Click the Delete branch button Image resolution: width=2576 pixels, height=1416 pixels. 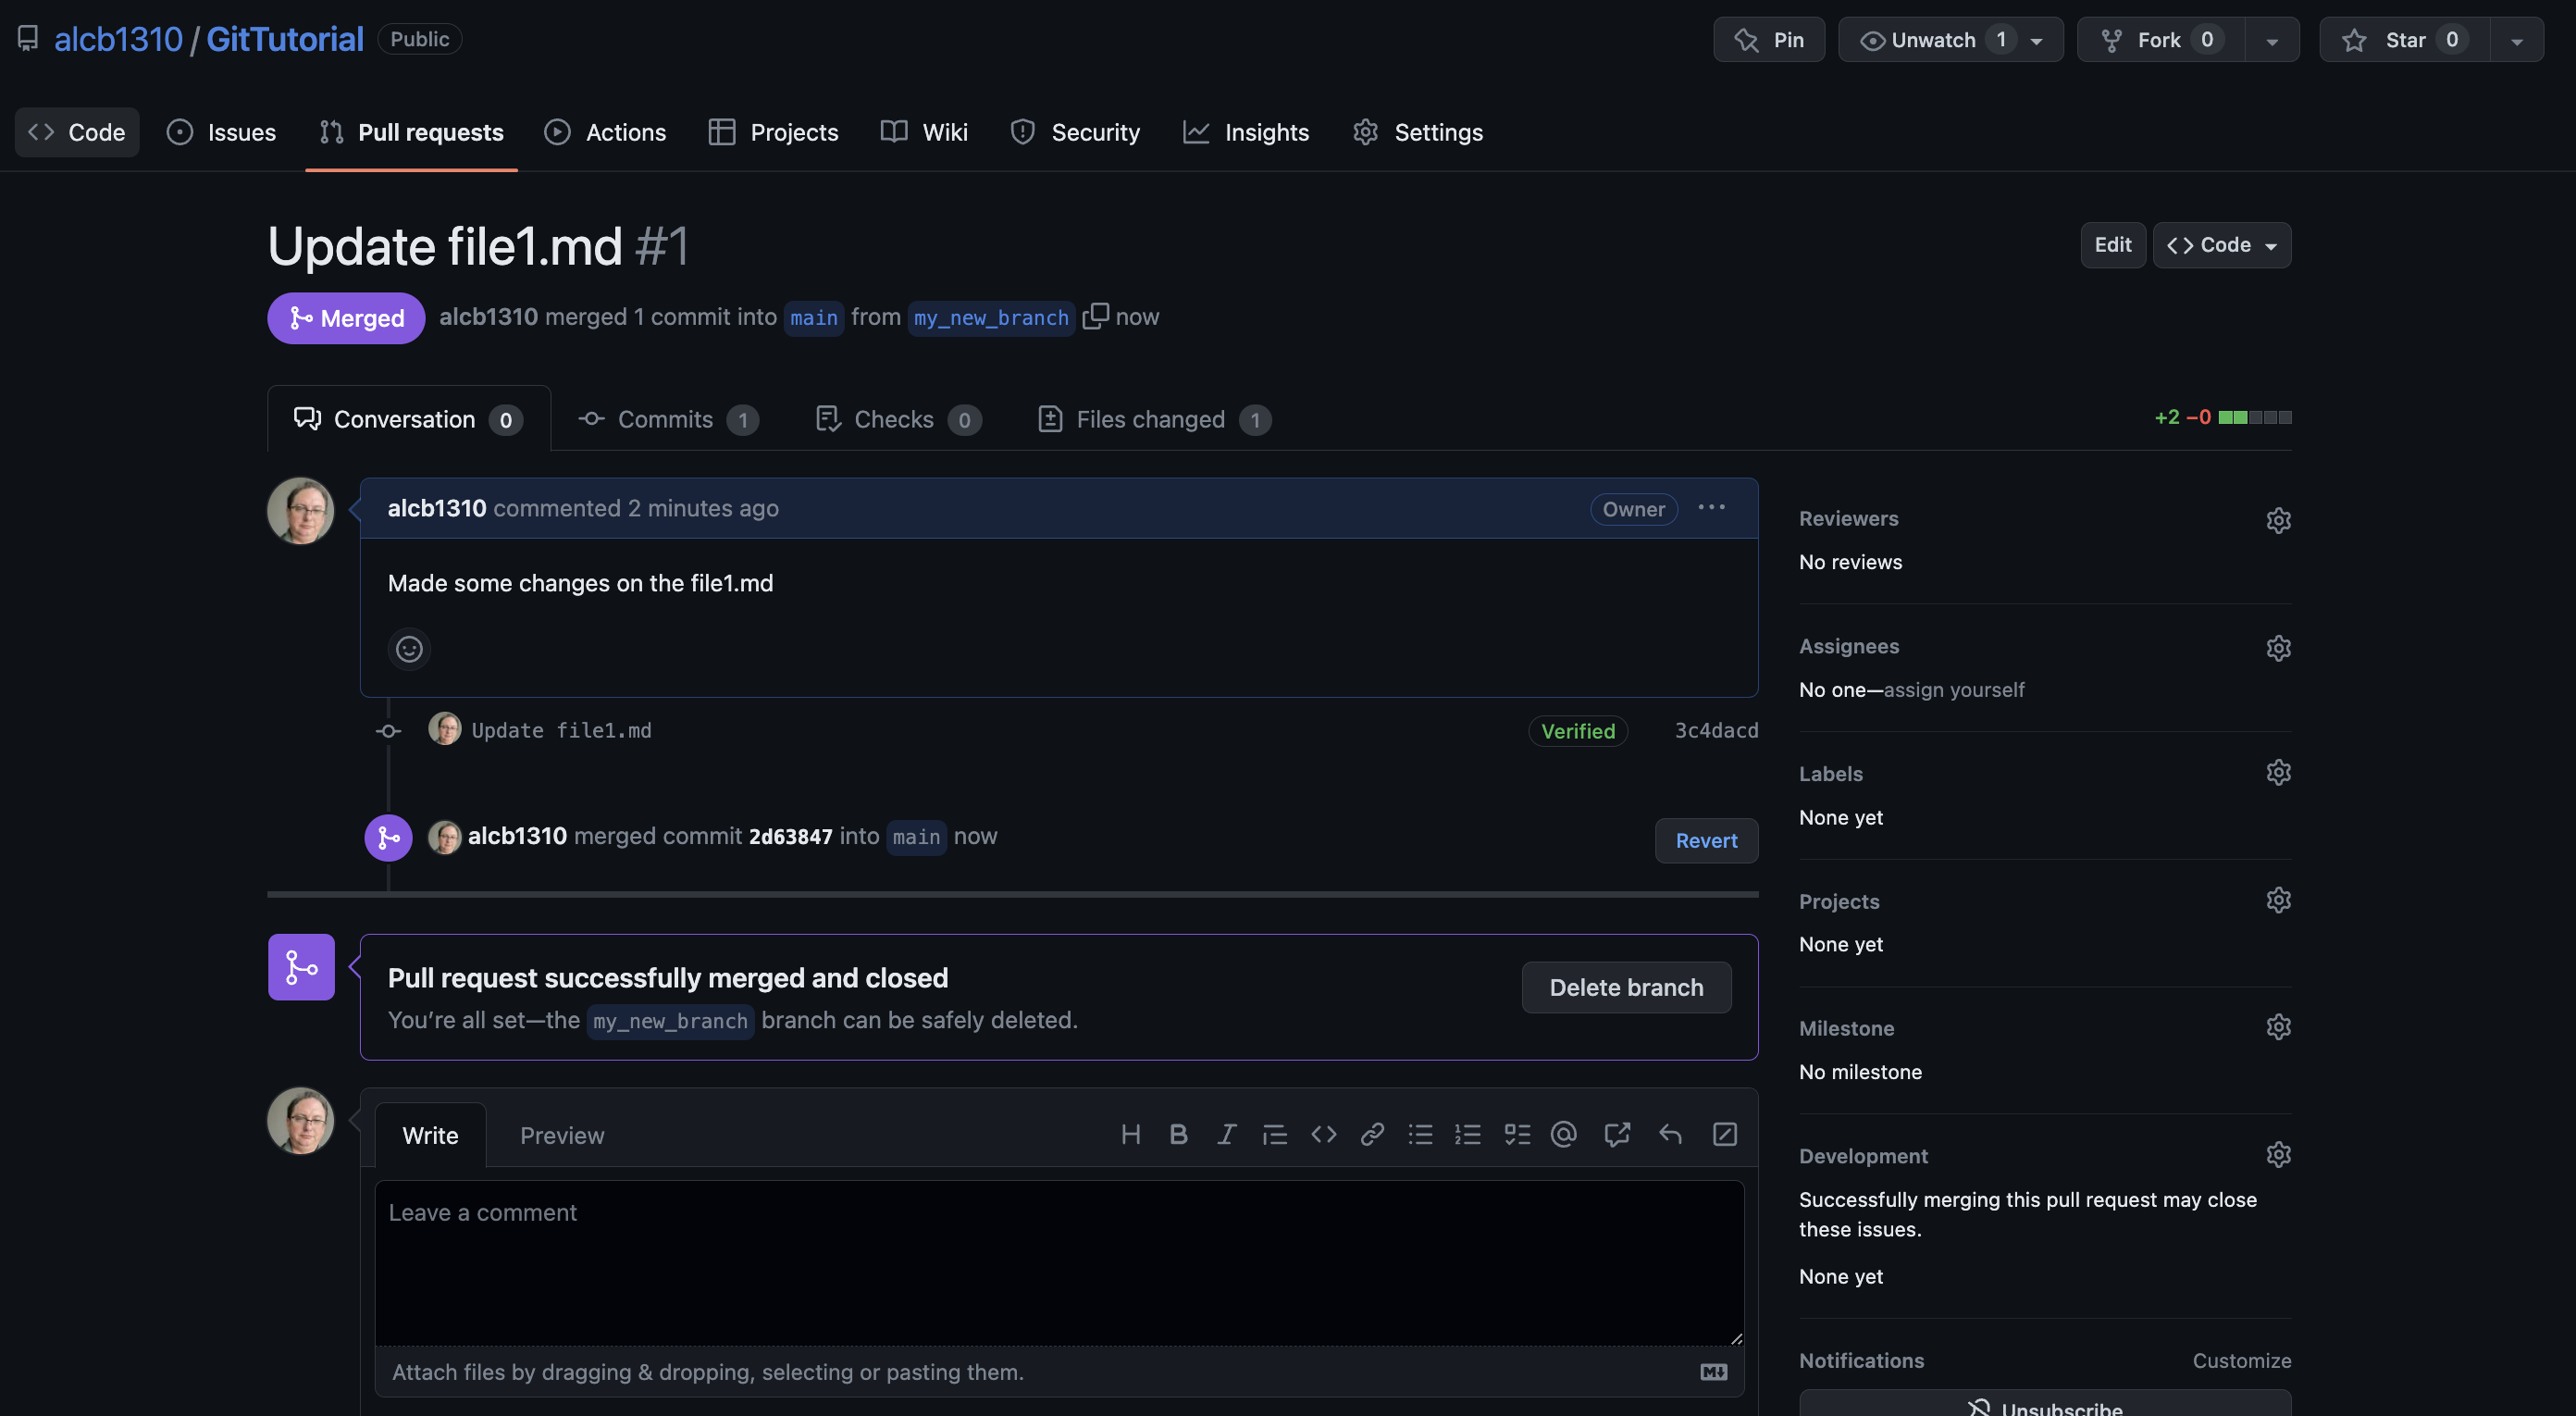click(x=1626, y=987)
